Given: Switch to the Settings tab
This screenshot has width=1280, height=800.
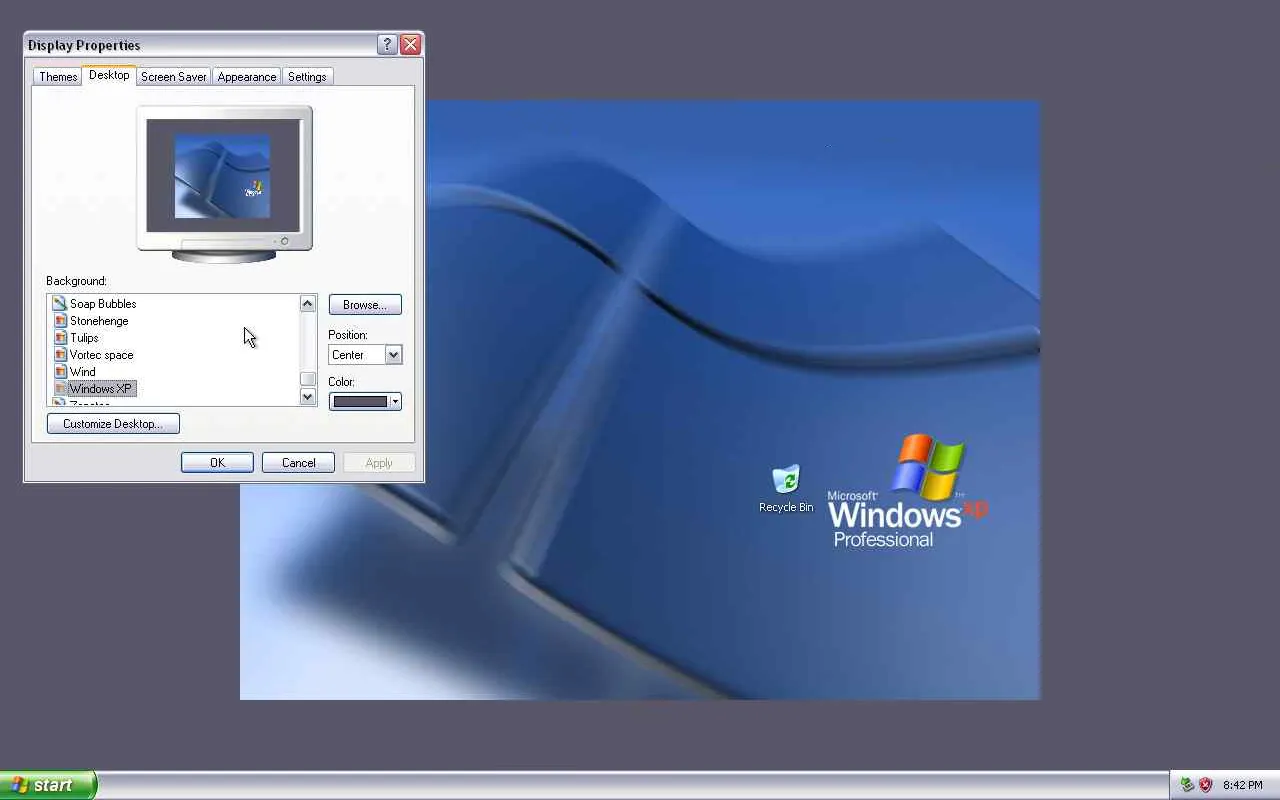Looking at the screenshot, I should tap(307, 77).
